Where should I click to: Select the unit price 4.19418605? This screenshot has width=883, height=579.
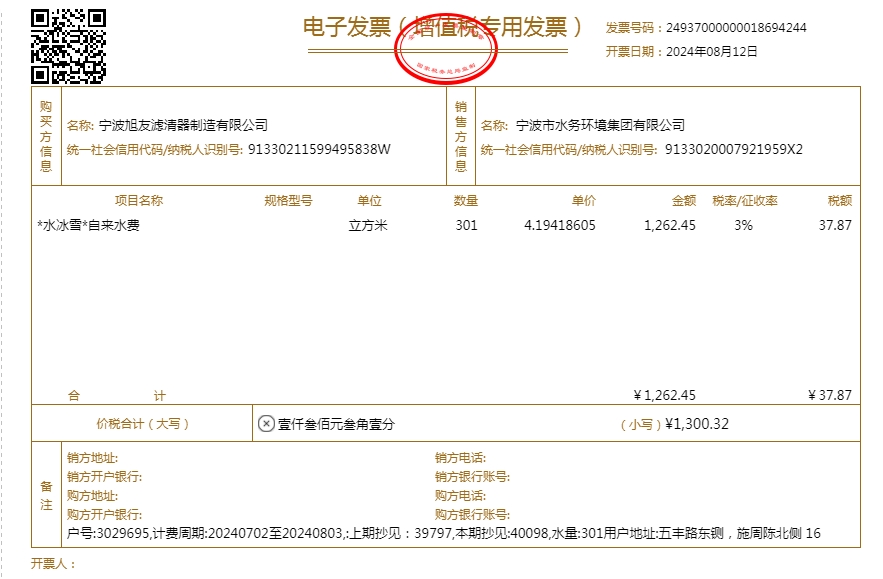click(559, 226)
